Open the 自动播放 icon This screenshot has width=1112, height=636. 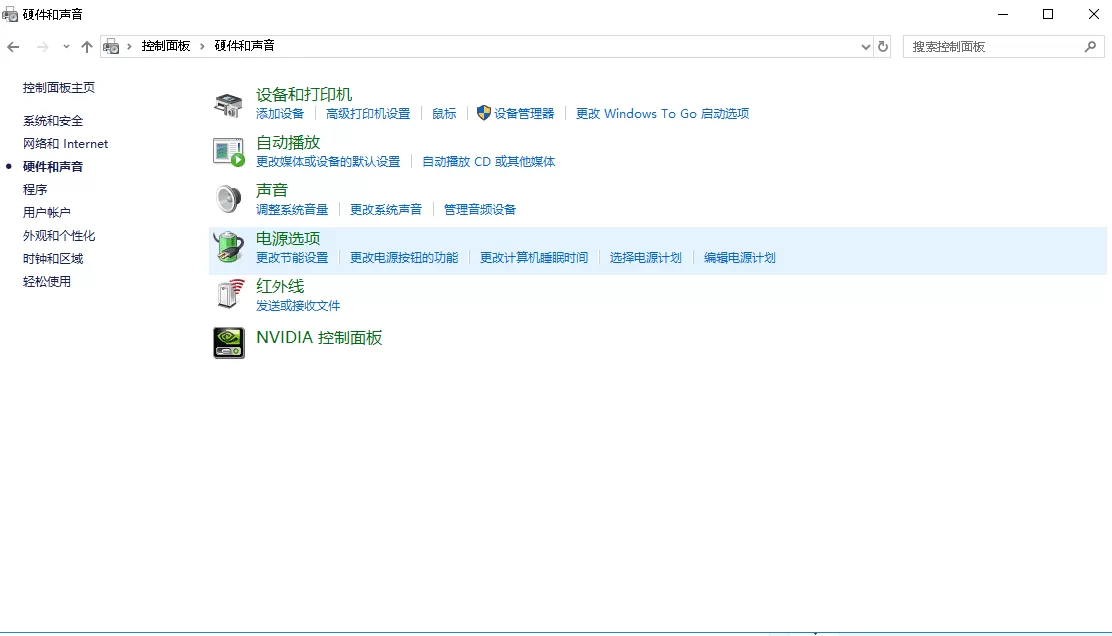coord(228,152)
